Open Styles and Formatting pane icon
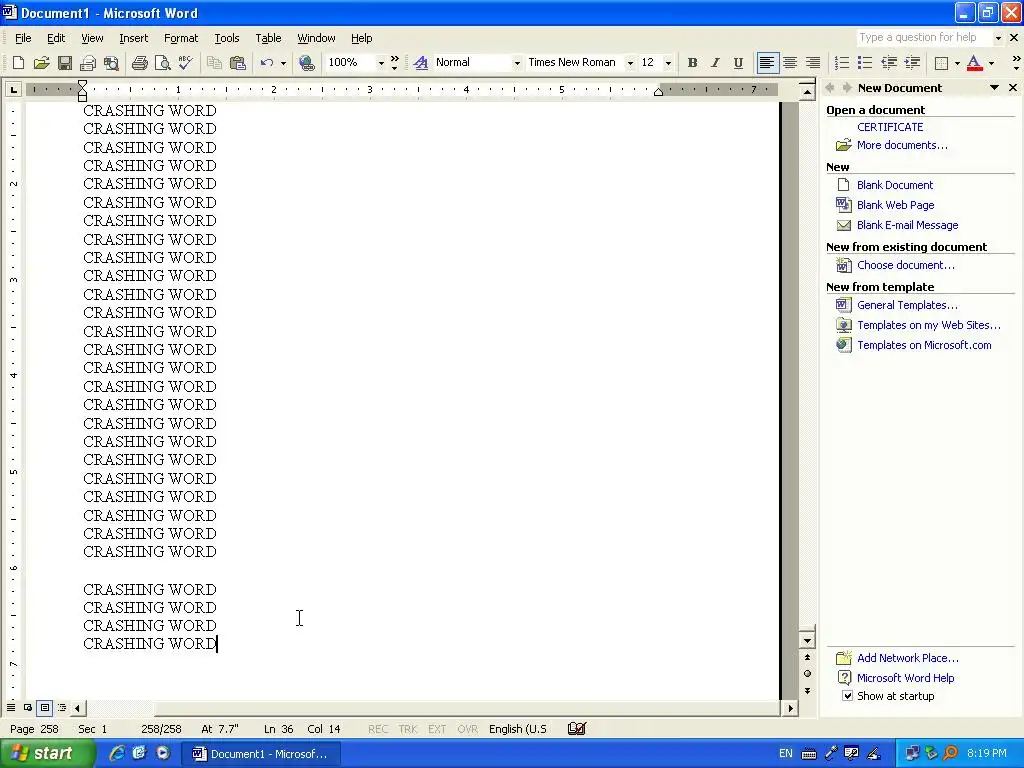 (421, 63)
